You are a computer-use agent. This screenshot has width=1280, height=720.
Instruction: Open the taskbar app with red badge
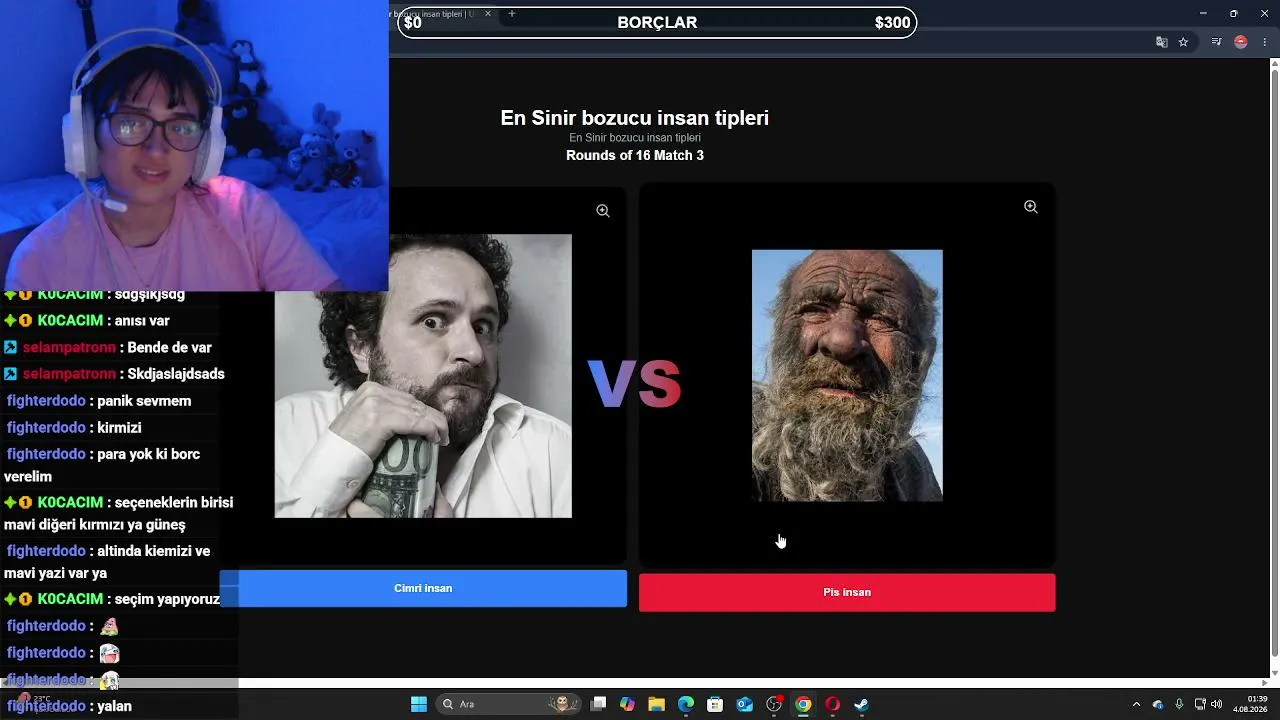(774, 704)
